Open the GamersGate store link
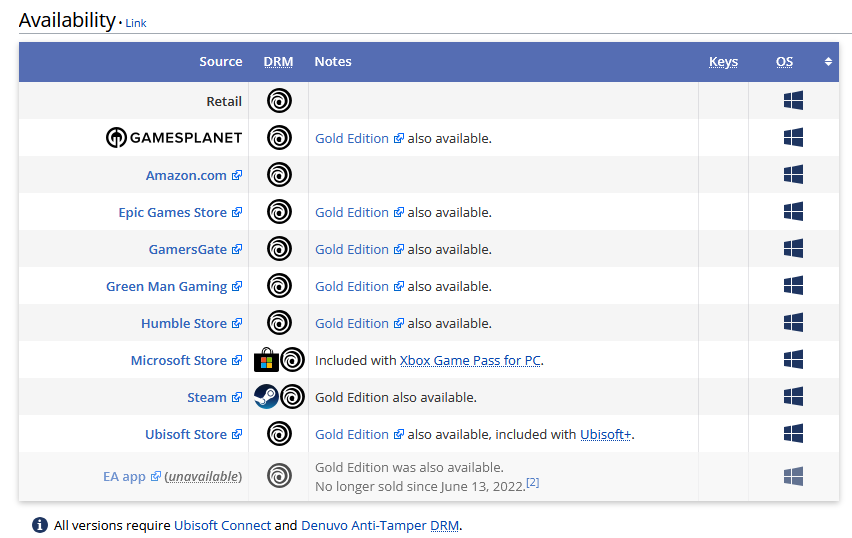Screen dimensions: 852x538 [x=195, y=249]
